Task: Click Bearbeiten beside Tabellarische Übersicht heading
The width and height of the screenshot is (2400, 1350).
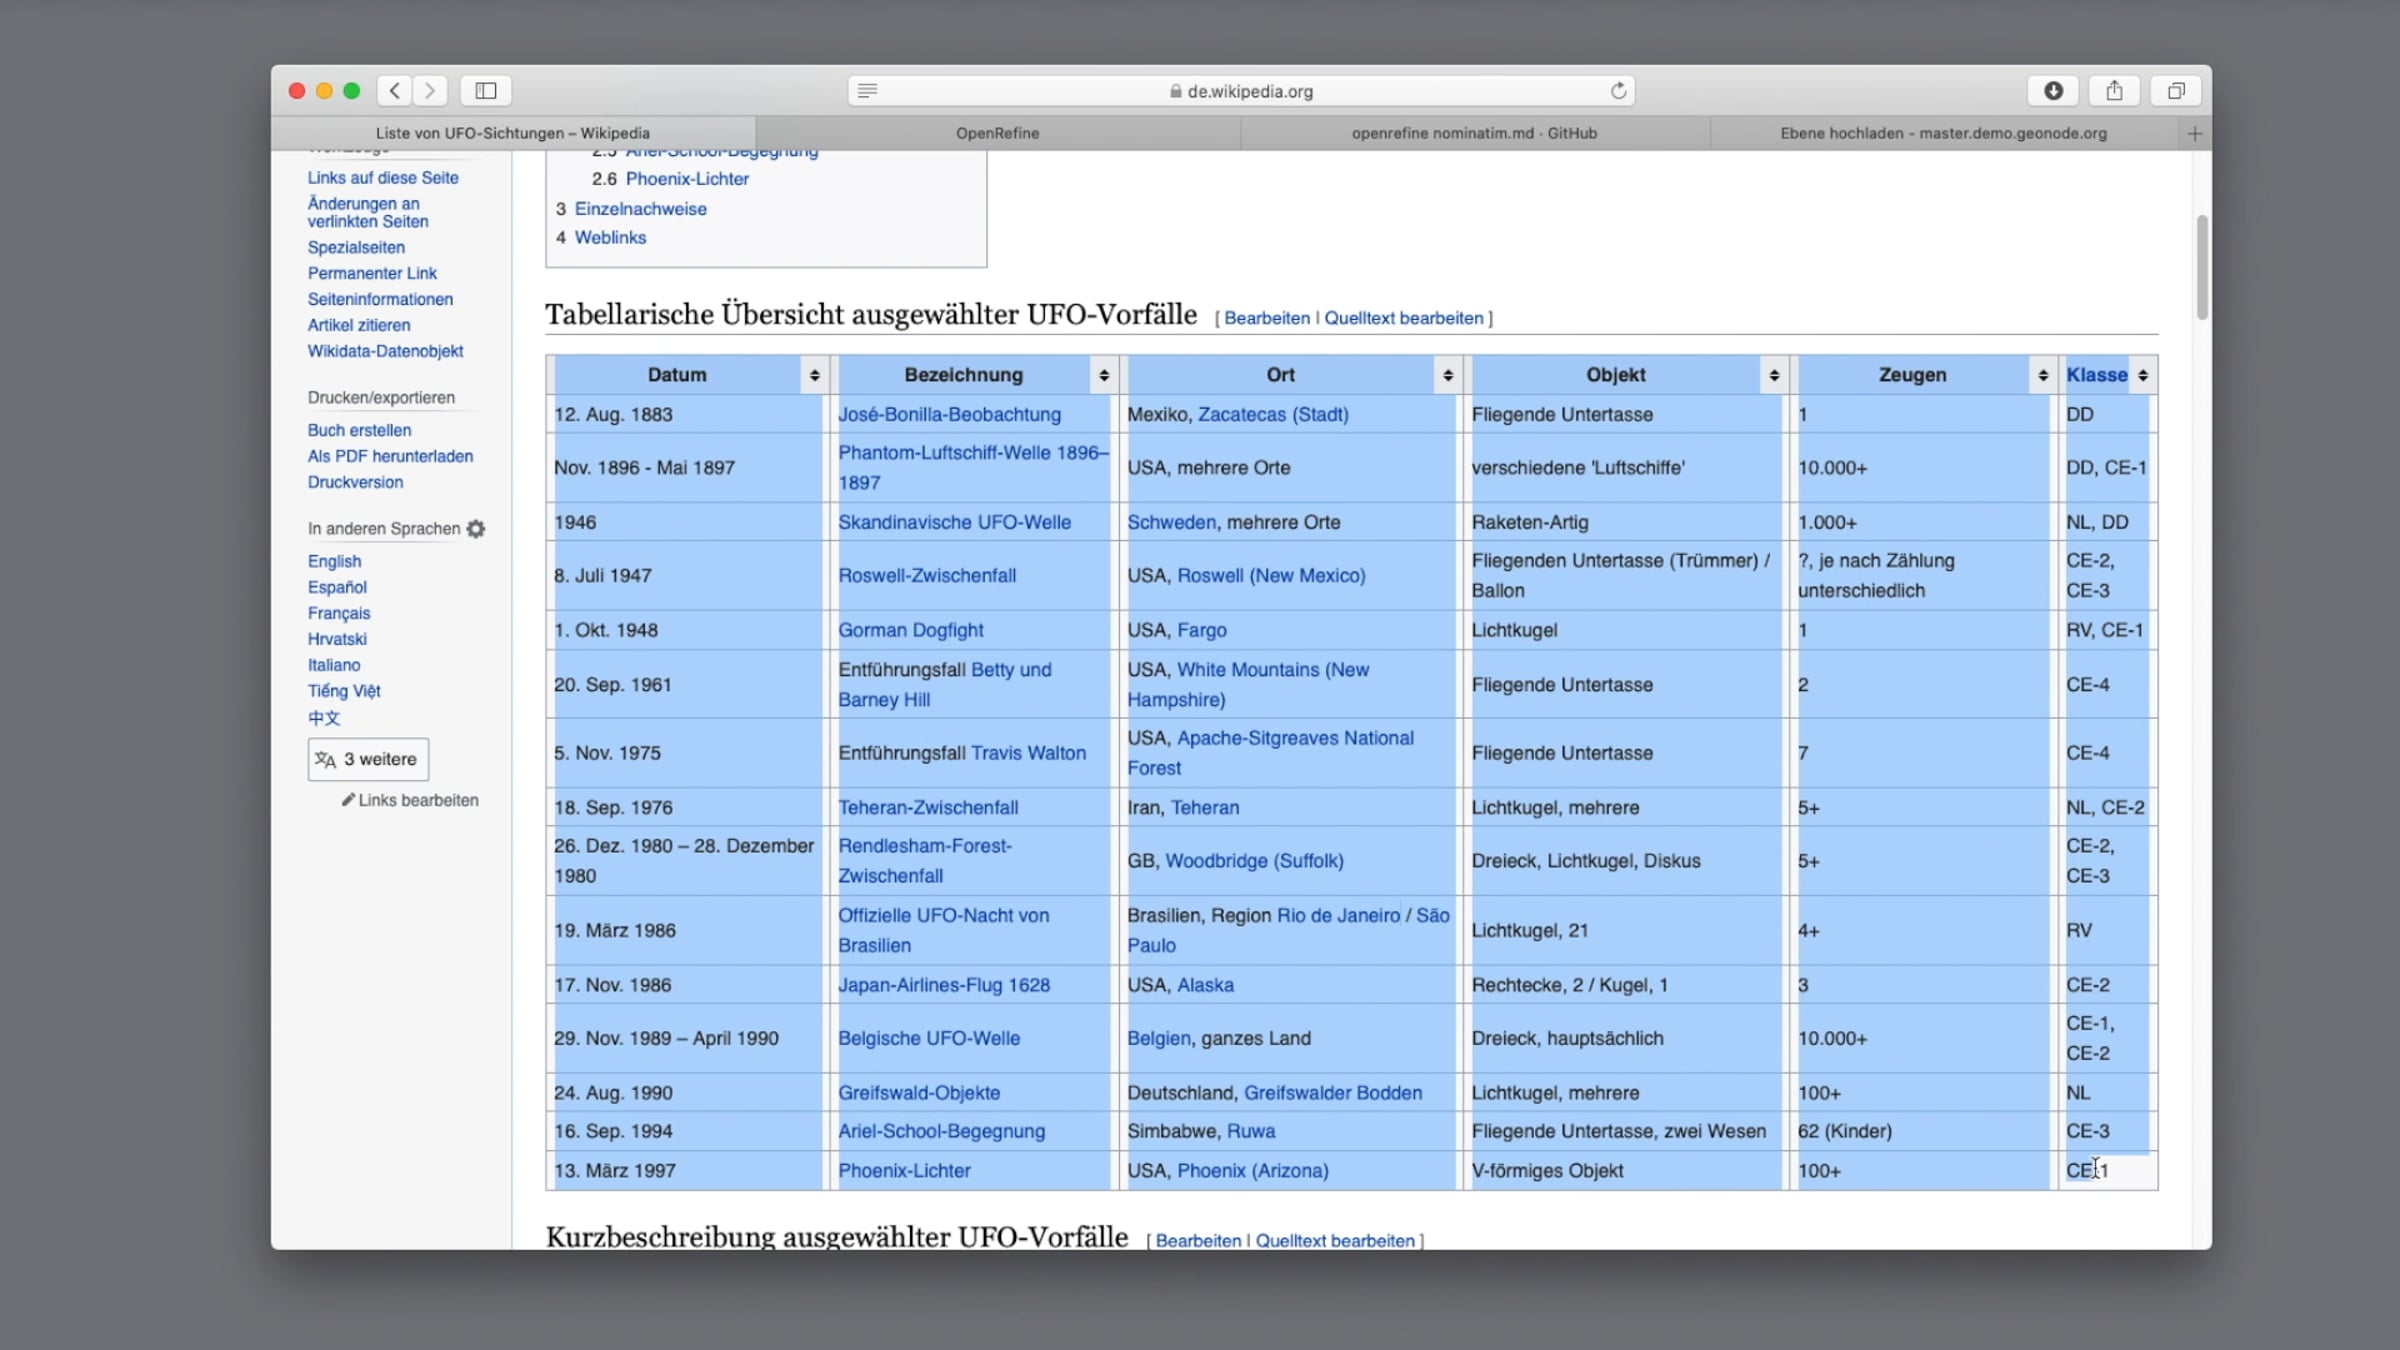Action: click(x=1267, y=318)
